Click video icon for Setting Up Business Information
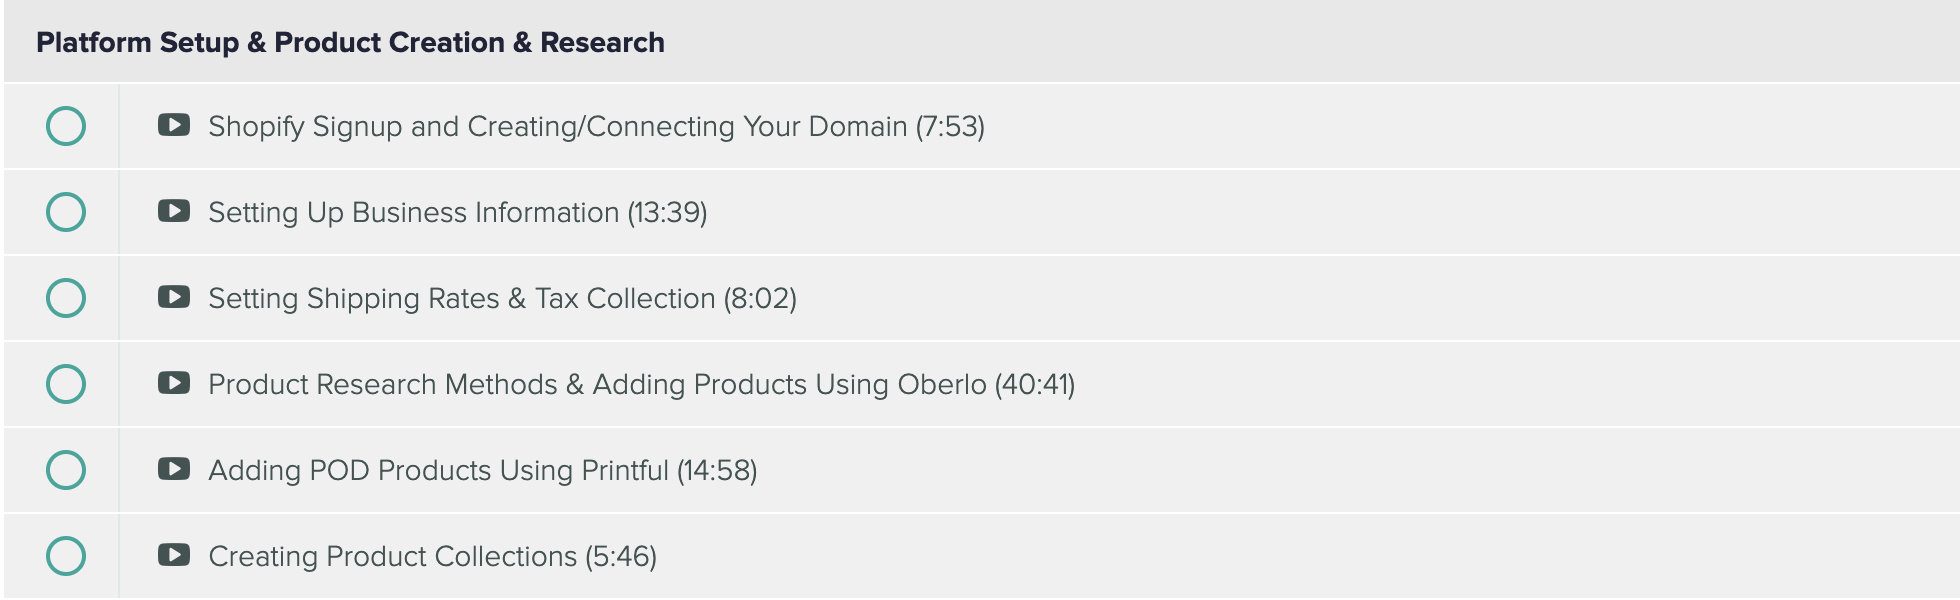This screenshot has width=1960, height=600. pyautogui.click(x=174, y=212)
